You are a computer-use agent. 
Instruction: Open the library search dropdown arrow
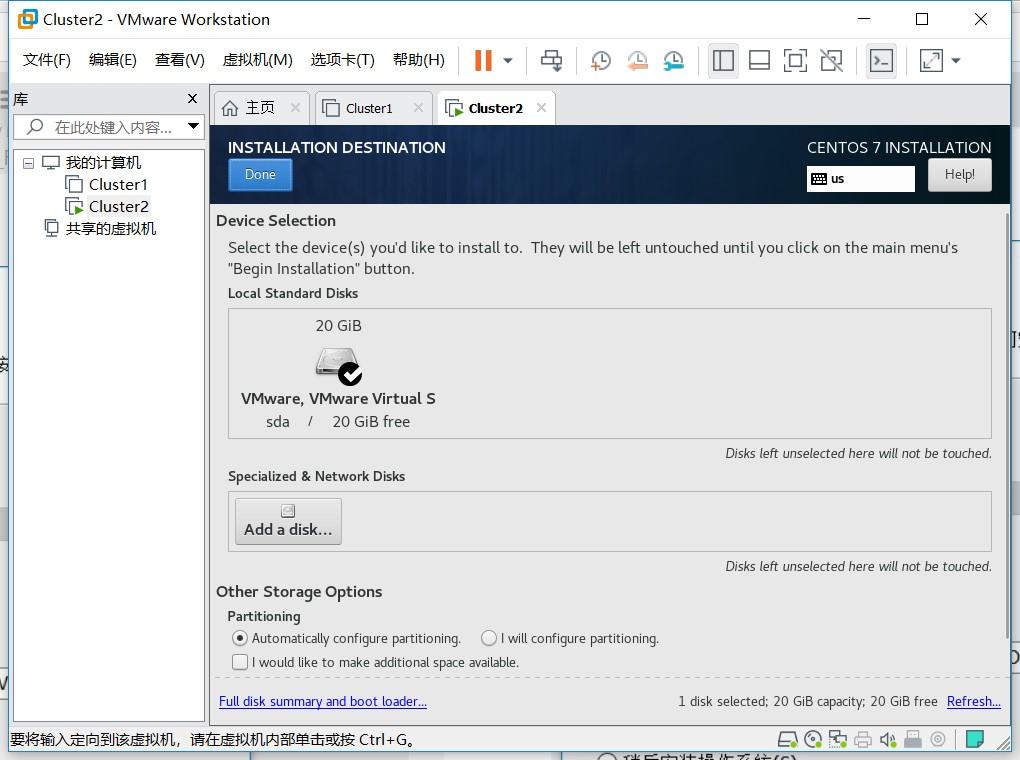pyautogui.click(x=193, y=126)
